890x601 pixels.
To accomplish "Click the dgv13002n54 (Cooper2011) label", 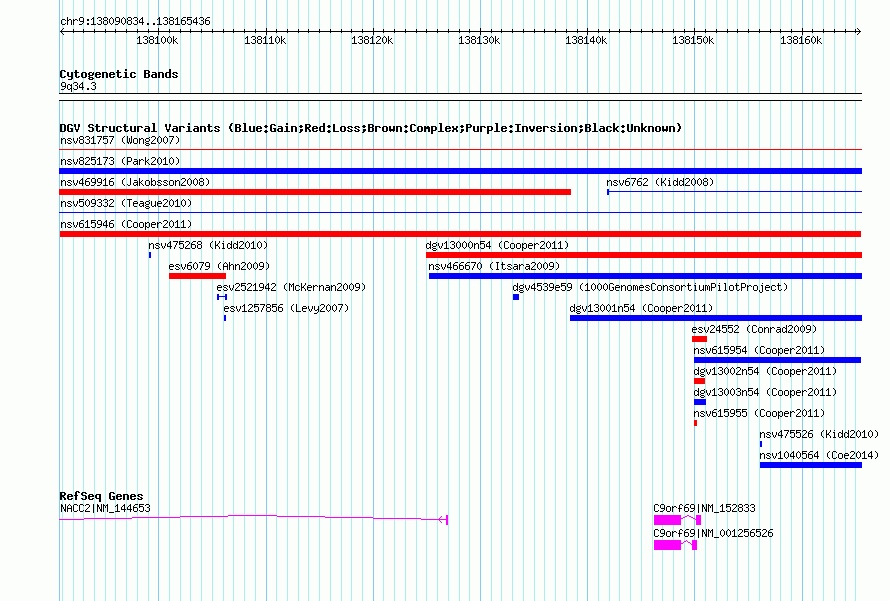I will 765,371.
